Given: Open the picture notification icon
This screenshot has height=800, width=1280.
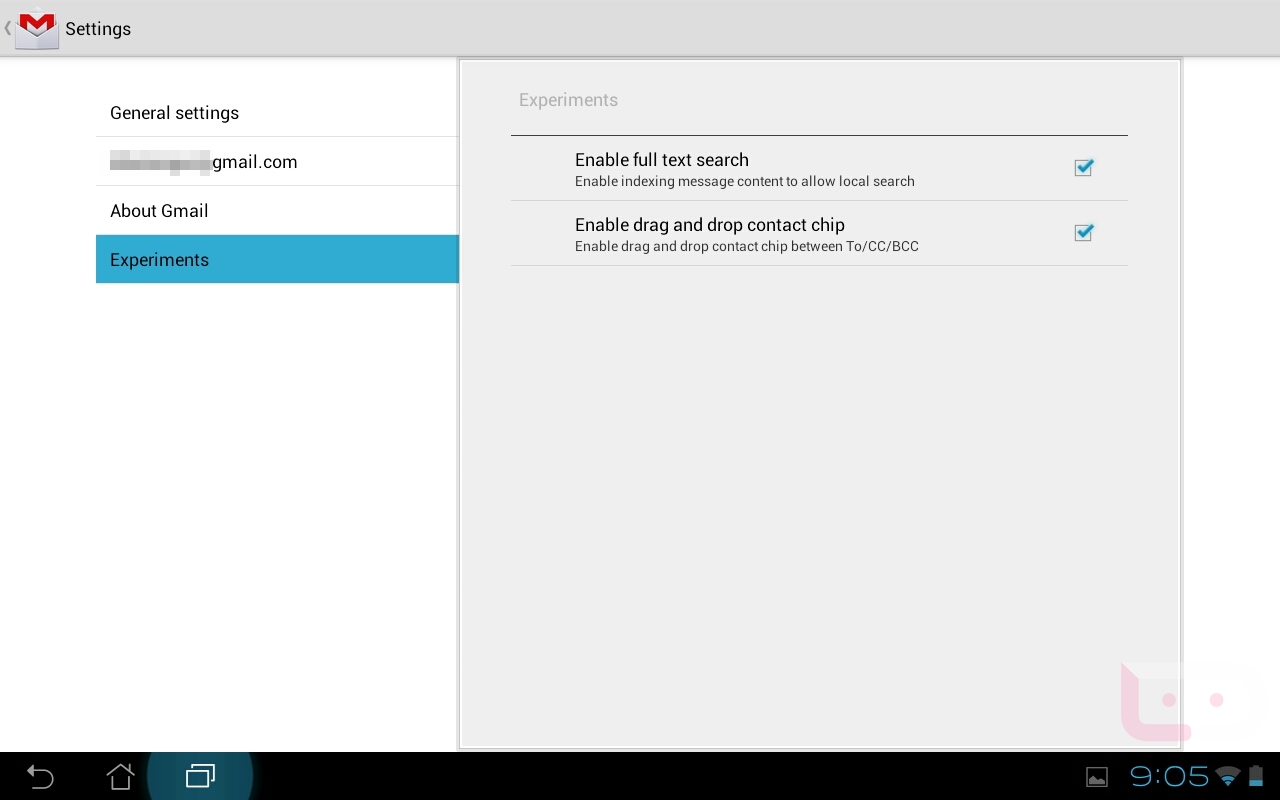Looking at the screenshot, I should [x=1097, y=777].
